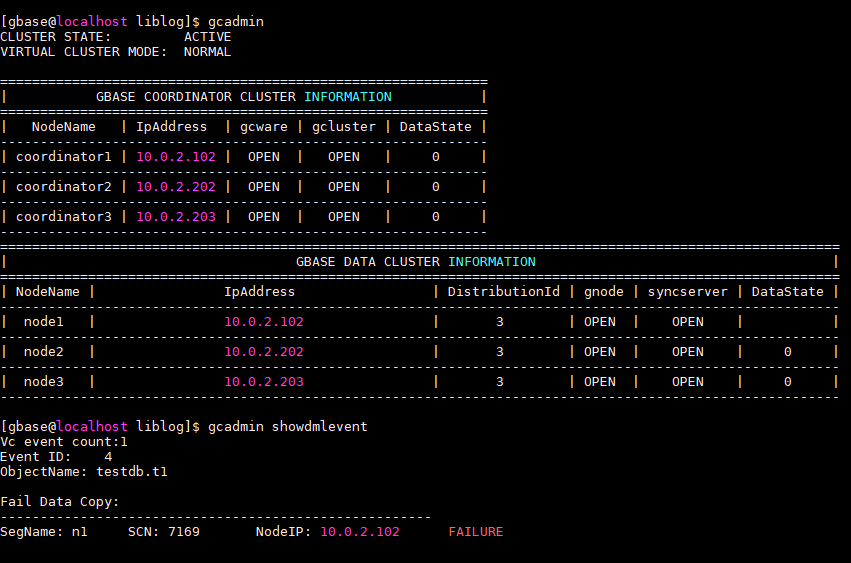Viewport: 851px width, 563px height.
Task: Click the 'CLUSTER STATE:' label
Action: click(55, 37)
